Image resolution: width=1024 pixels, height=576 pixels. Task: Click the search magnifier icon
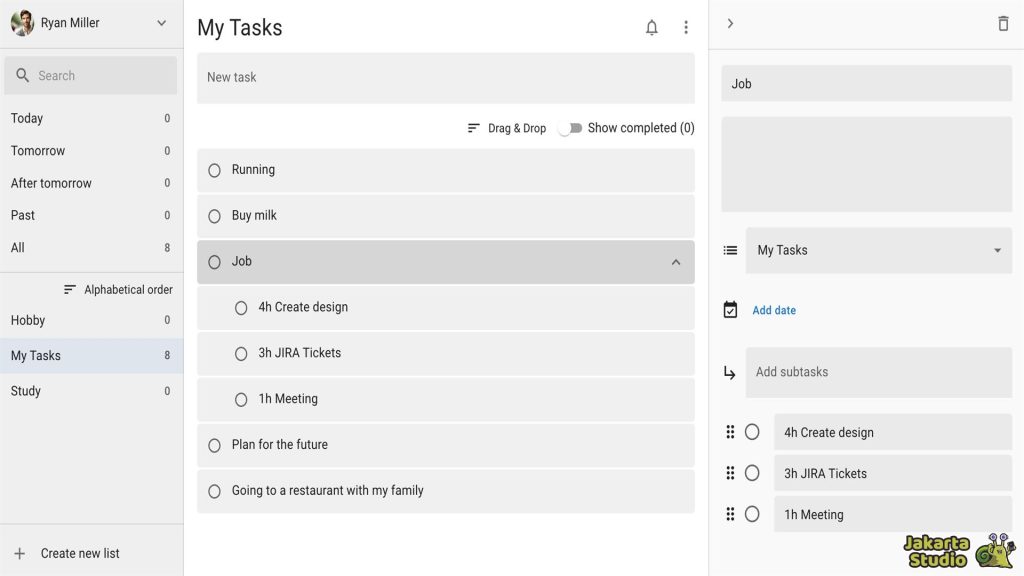click(x=21, y=75)
